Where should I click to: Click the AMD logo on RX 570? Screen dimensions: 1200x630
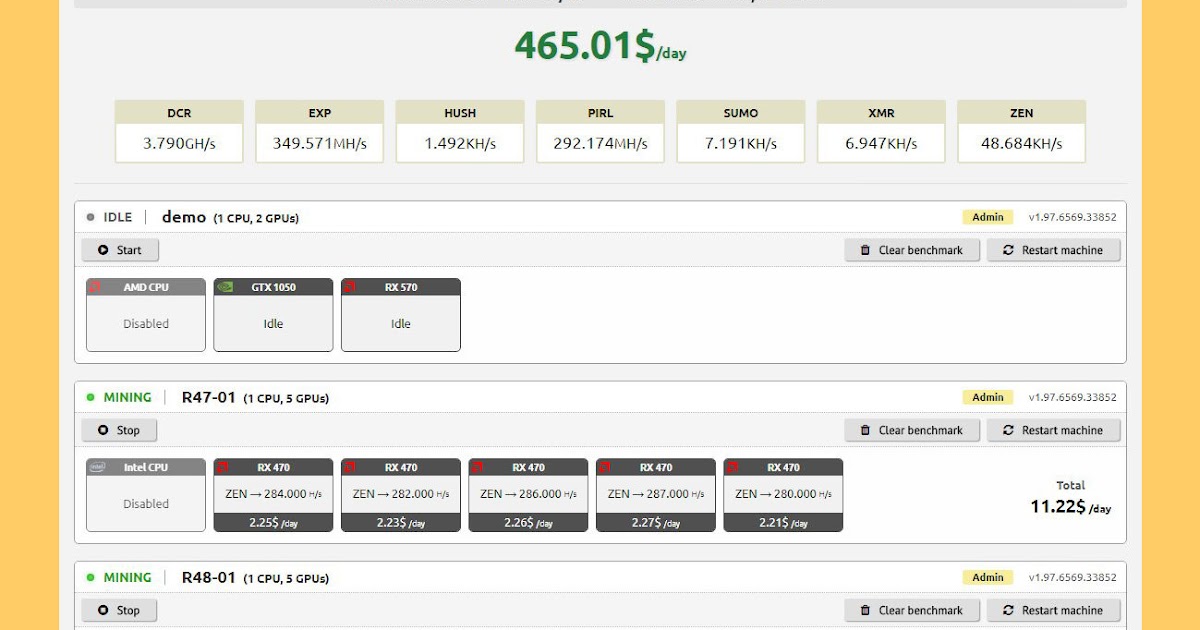(x=351, y=287)
